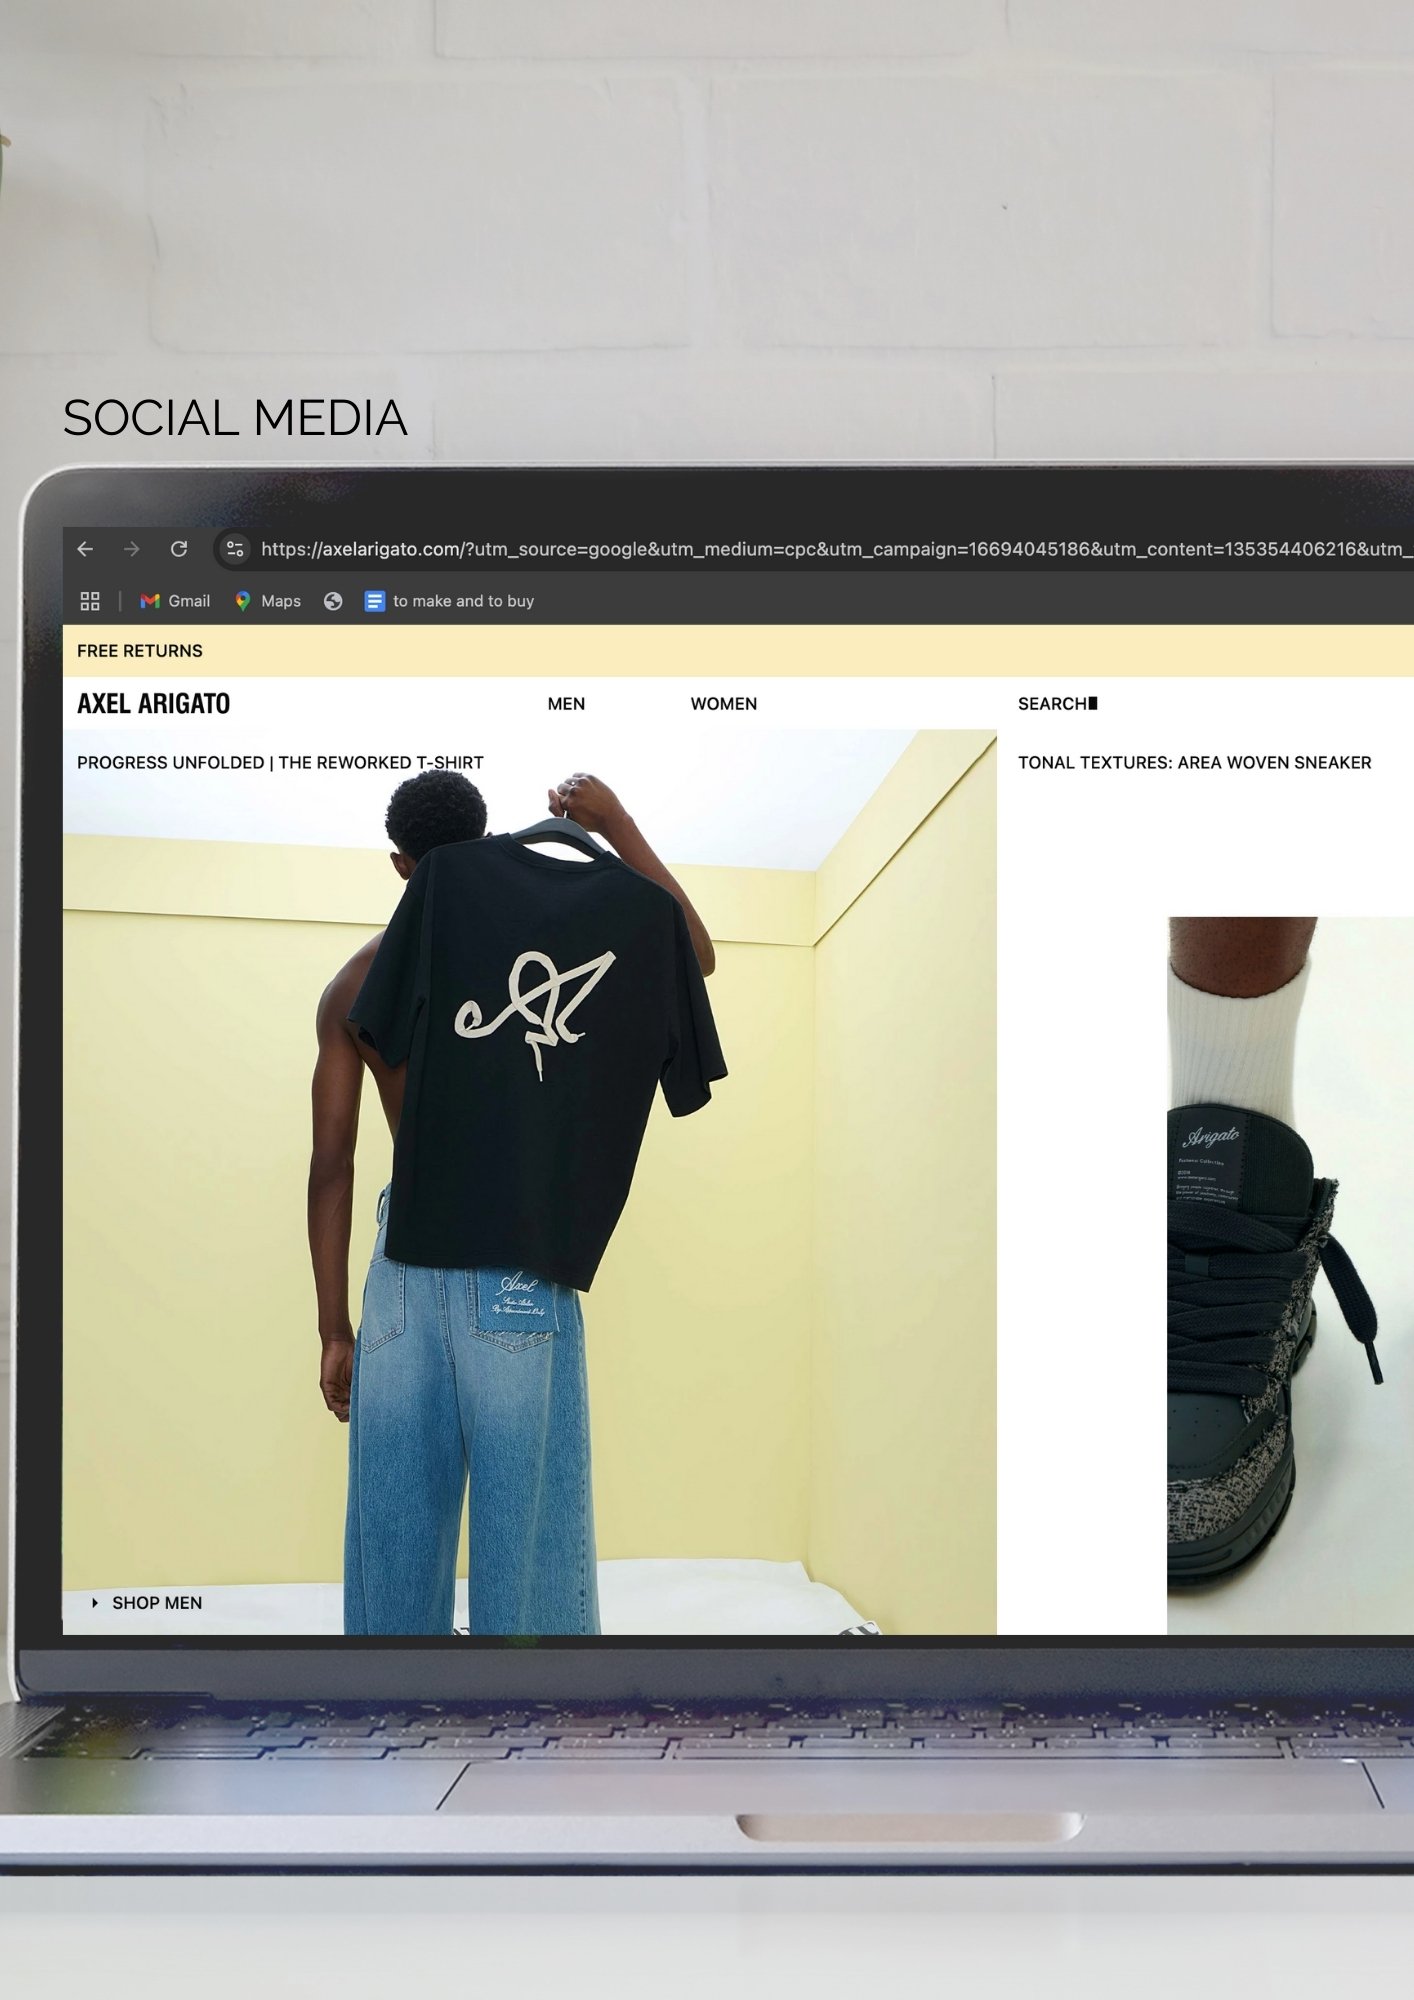This screenshot has height=2000, width=1414.
Task: Open the apps grid in bookmarks bar
Action: (90, 601)
